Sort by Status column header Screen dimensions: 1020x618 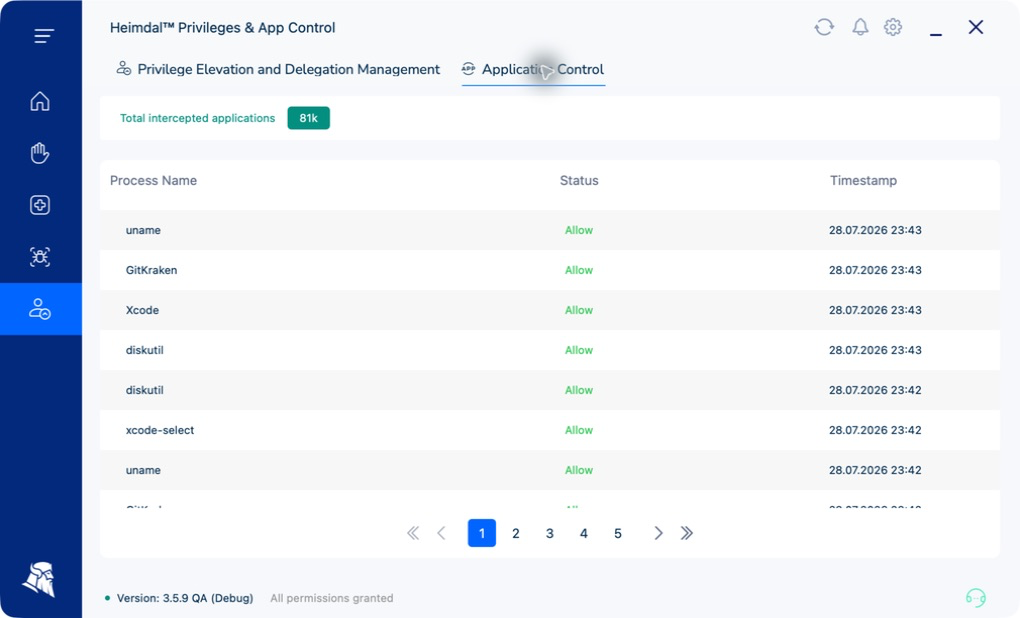coord(579,180)
